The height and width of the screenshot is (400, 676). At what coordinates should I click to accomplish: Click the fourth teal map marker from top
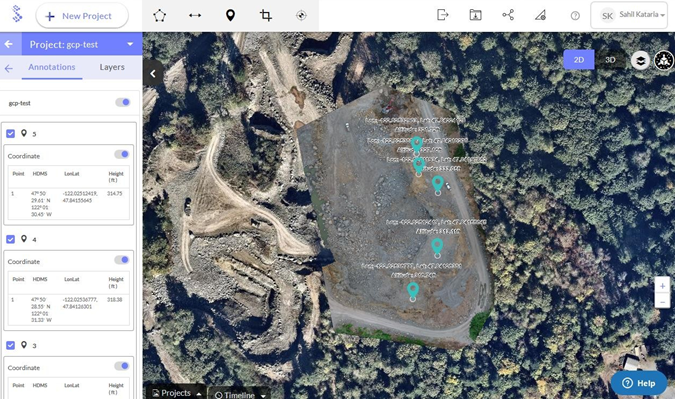point(437,248)
